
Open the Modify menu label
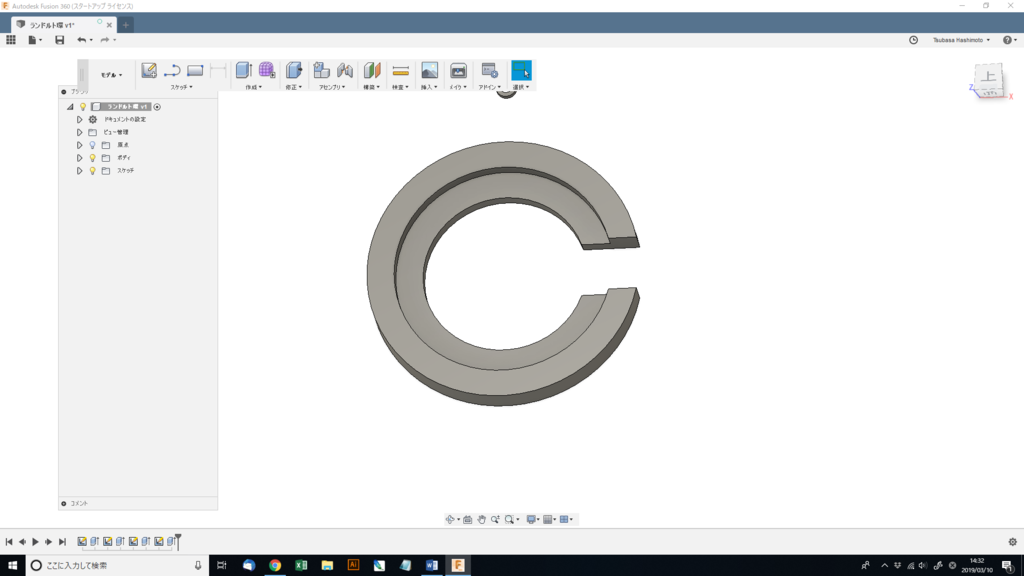(x=293, y=87)
